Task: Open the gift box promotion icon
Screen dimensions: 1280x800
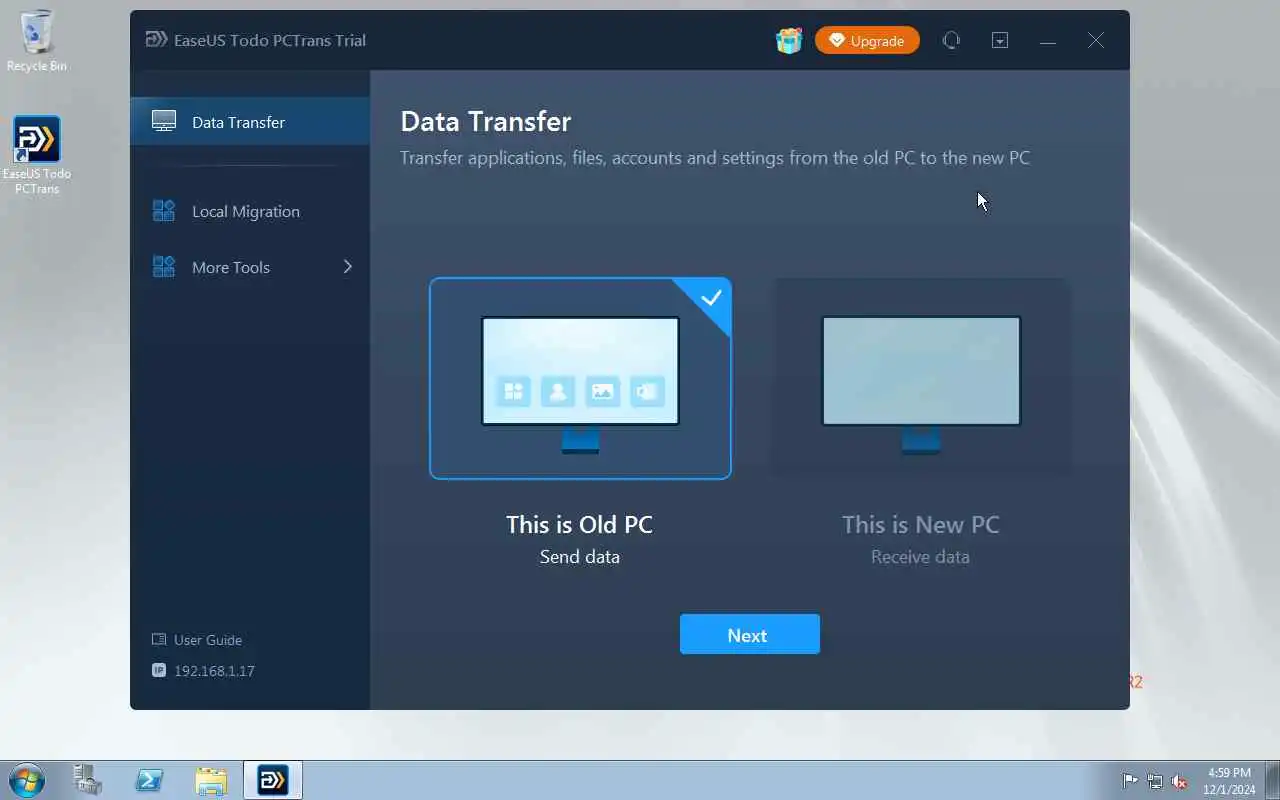Action: coord(789,40)
